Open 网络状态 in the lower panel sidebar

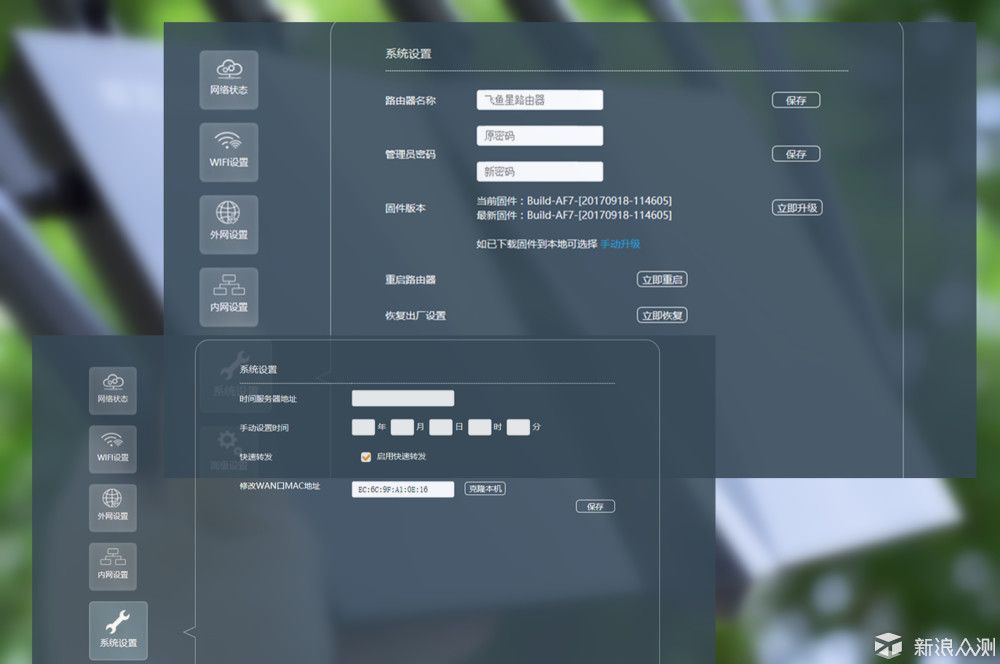[x=113, y=390]
